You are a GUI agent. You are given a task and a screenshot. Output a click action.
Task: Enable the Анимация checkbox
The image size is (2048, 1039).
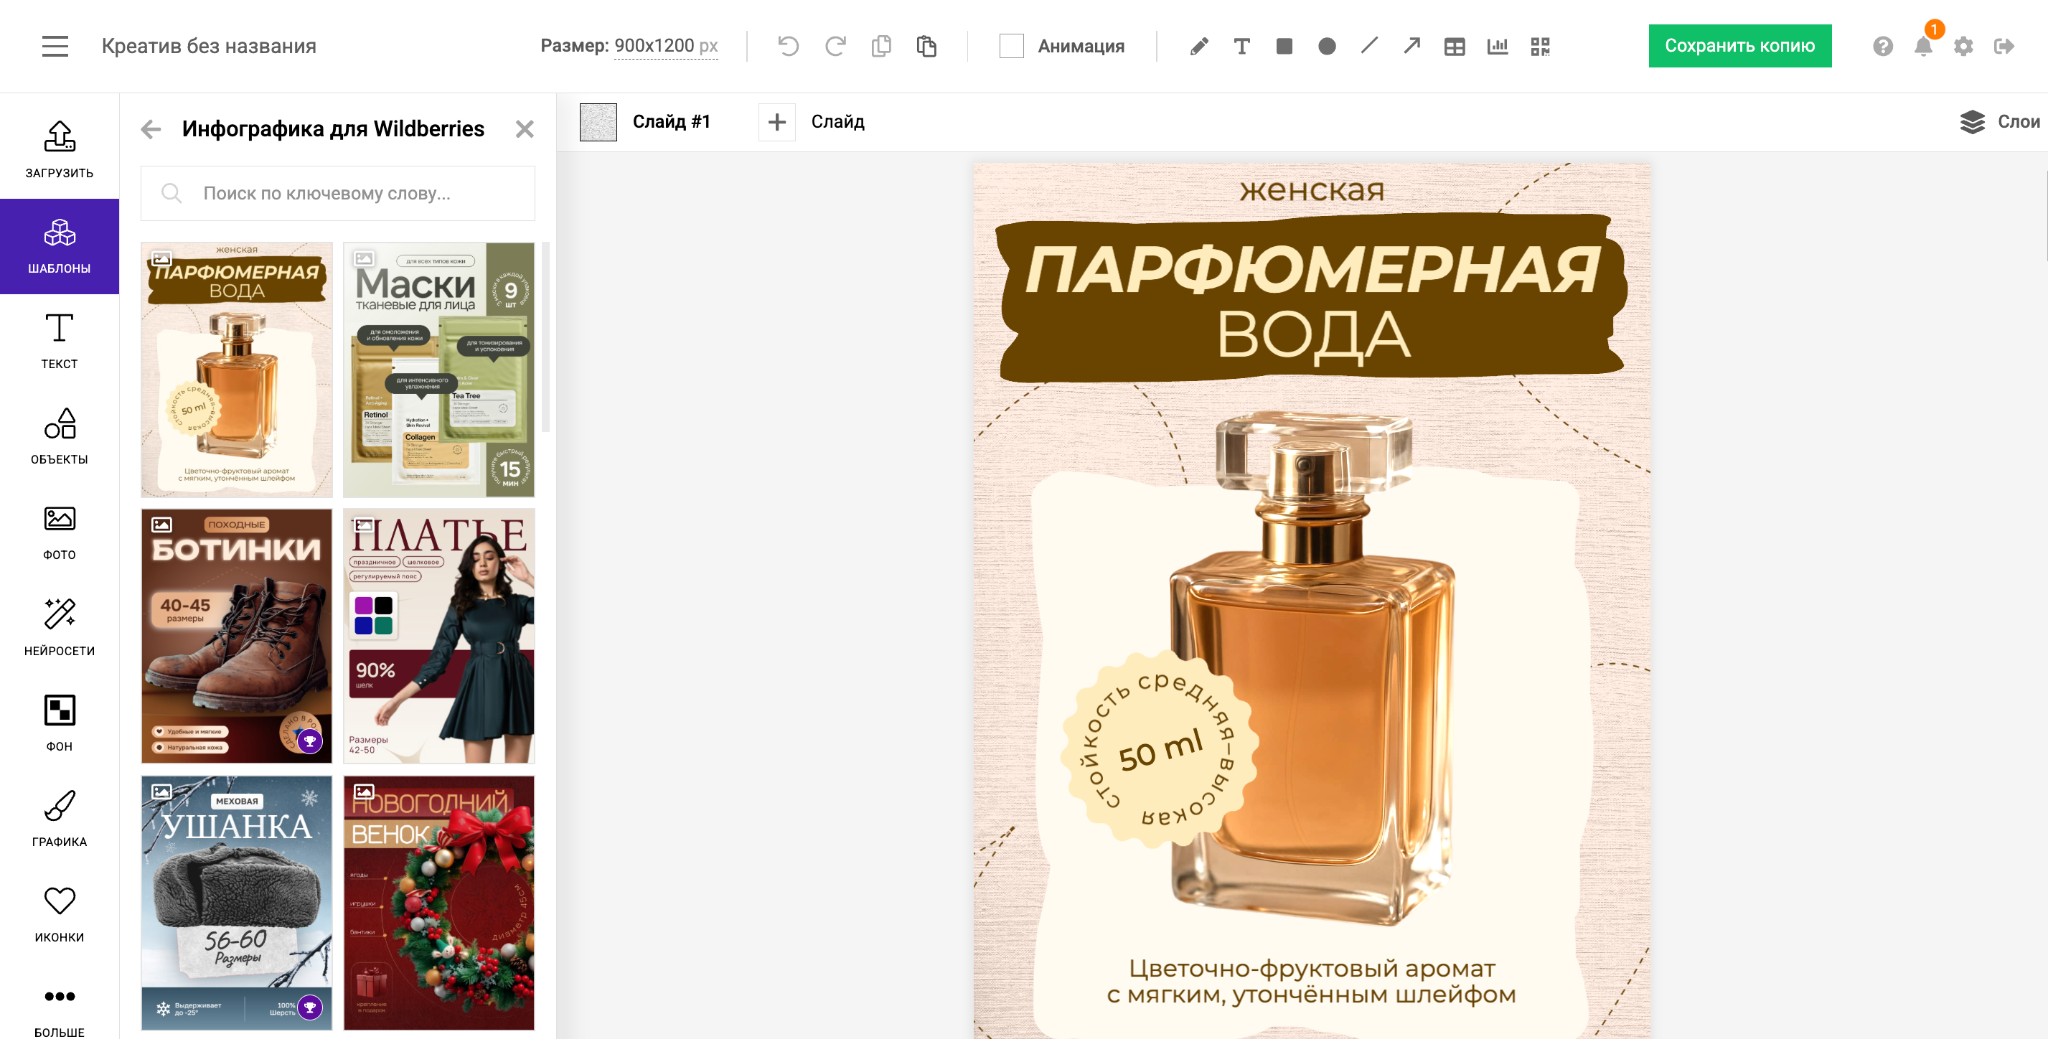(x=1011, y=46)
